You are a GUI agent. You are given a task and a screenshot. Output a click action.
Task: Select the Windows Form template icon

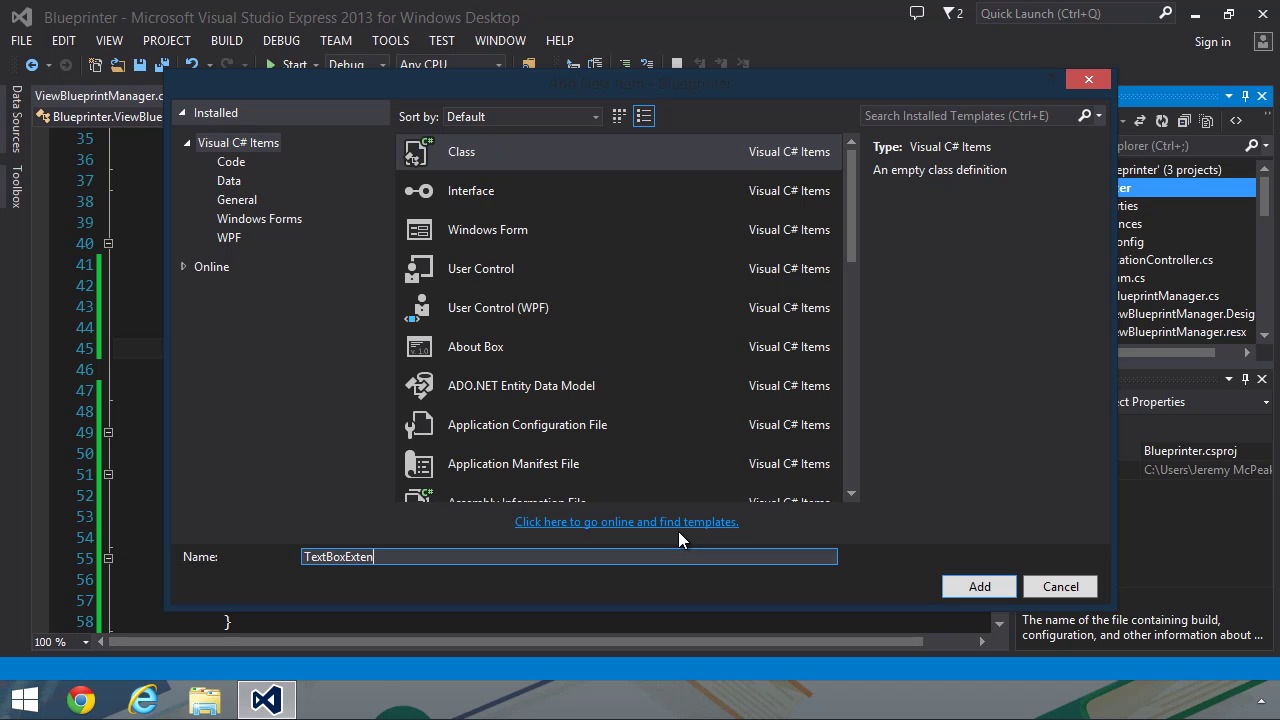(x=419, y=230)
